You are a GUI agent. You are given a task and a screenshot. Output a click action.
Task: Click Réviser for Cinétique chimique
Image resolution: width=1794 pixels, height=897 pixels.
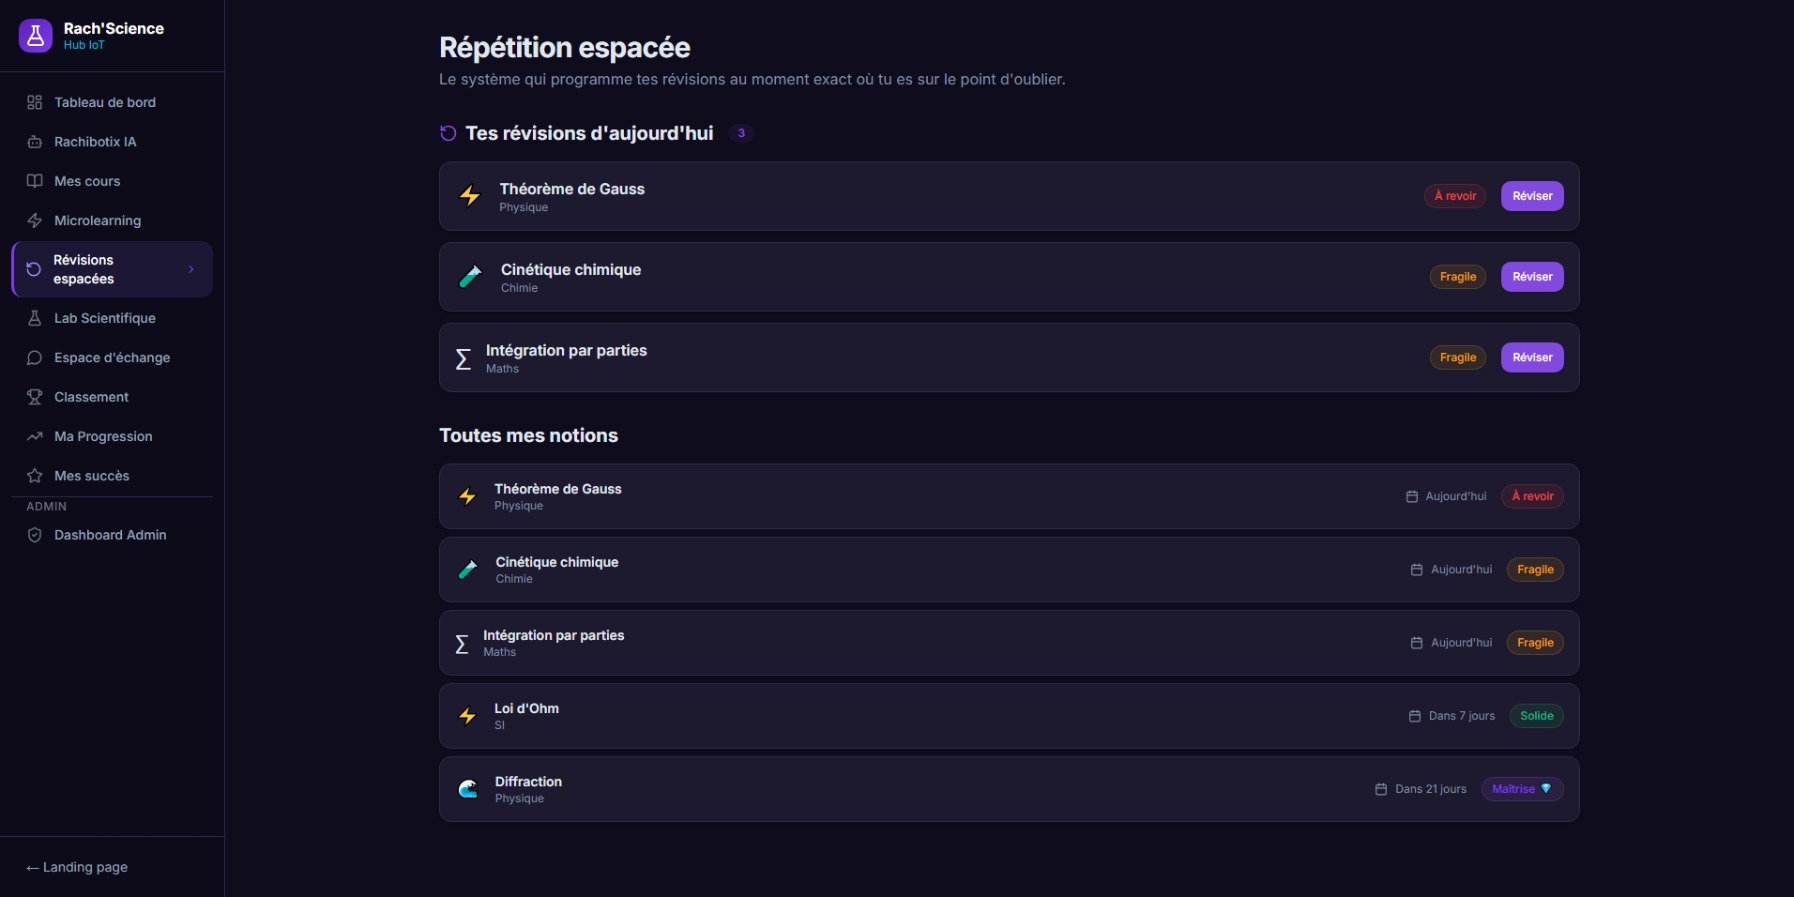1532,277
